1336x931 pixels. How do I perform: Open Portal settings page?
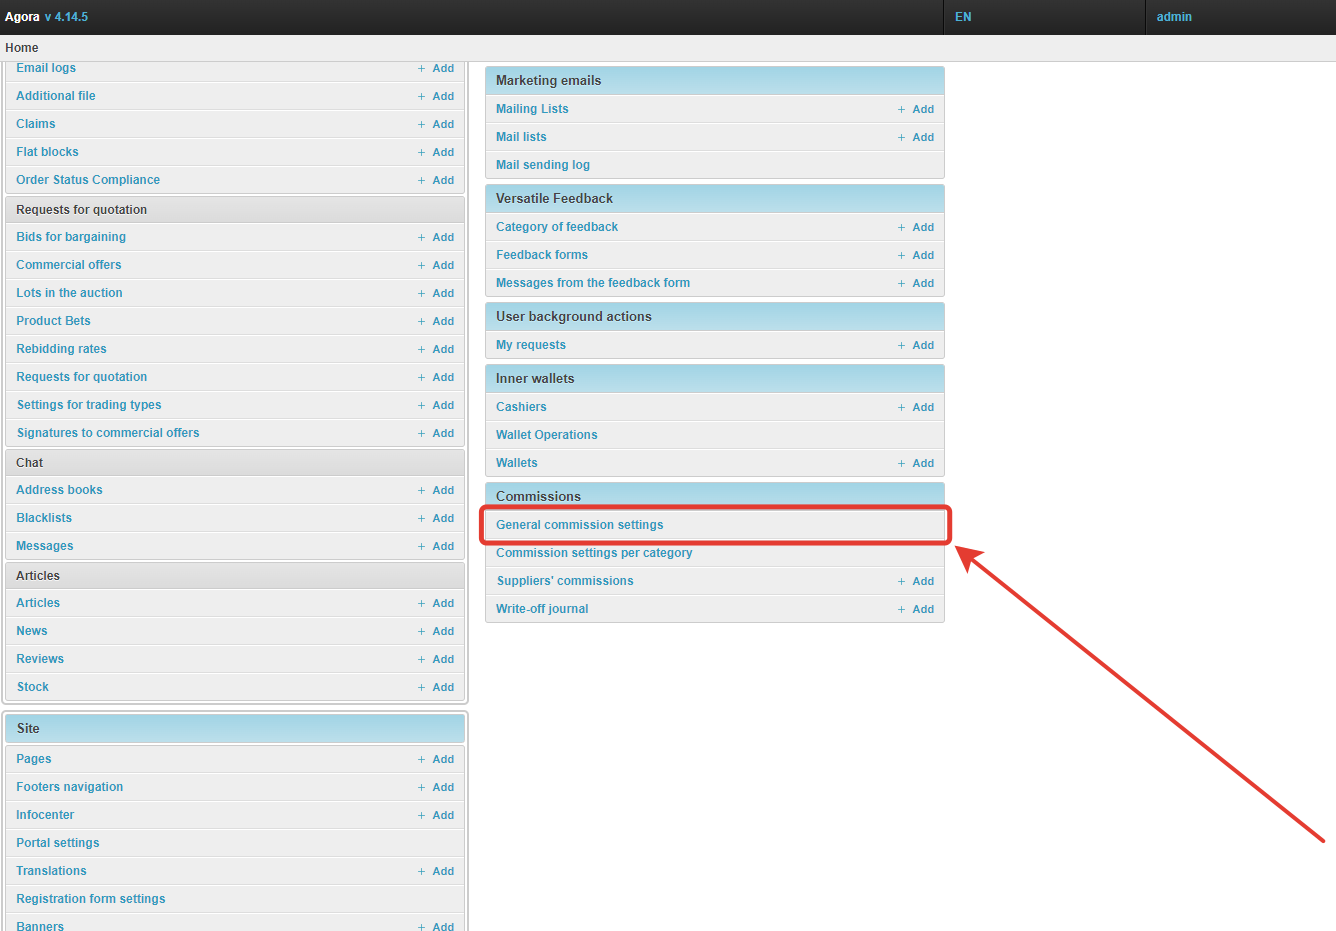pyautogui.click(x=58, y=843)
